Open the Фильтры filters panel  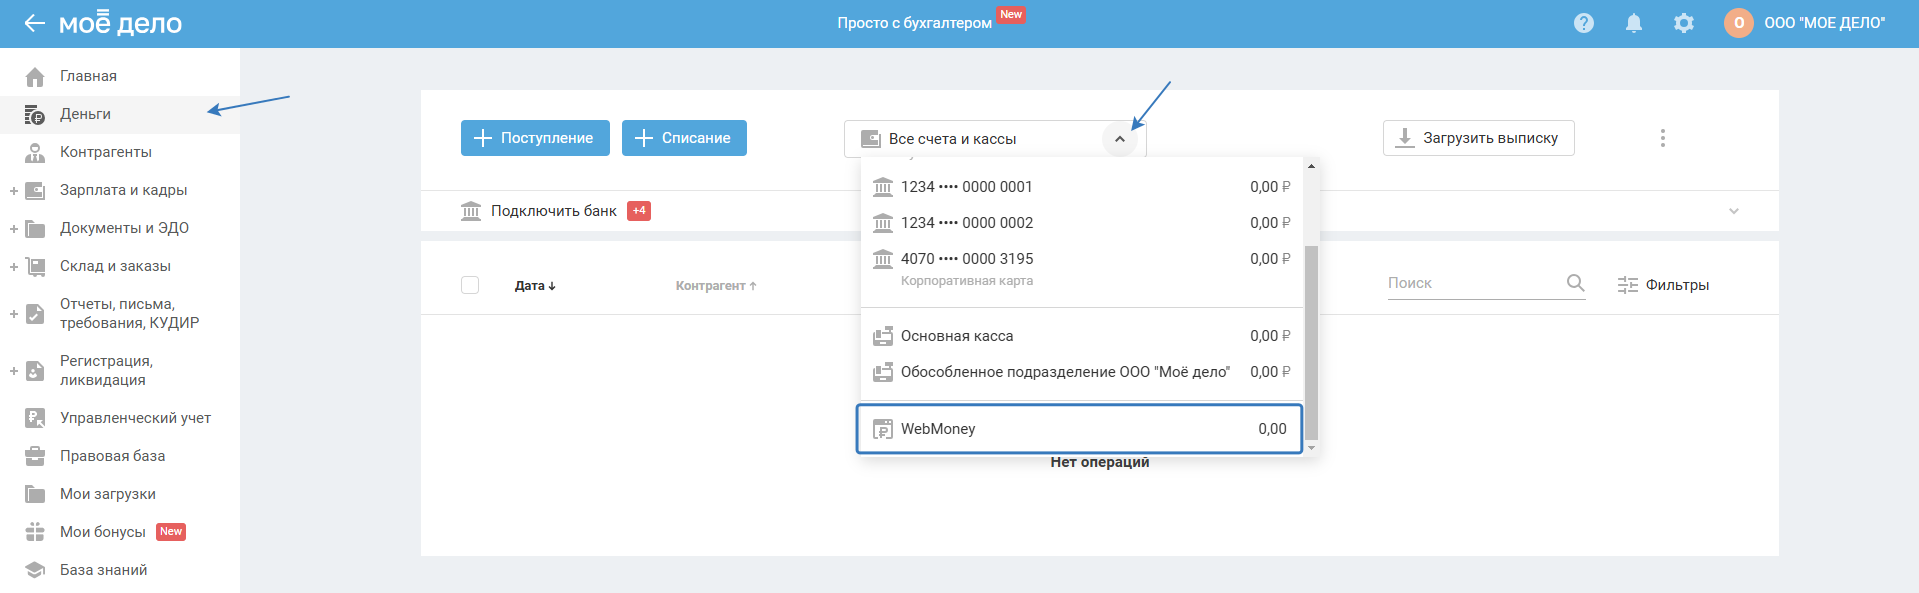pyautogui.click(x=1664, y=285)
